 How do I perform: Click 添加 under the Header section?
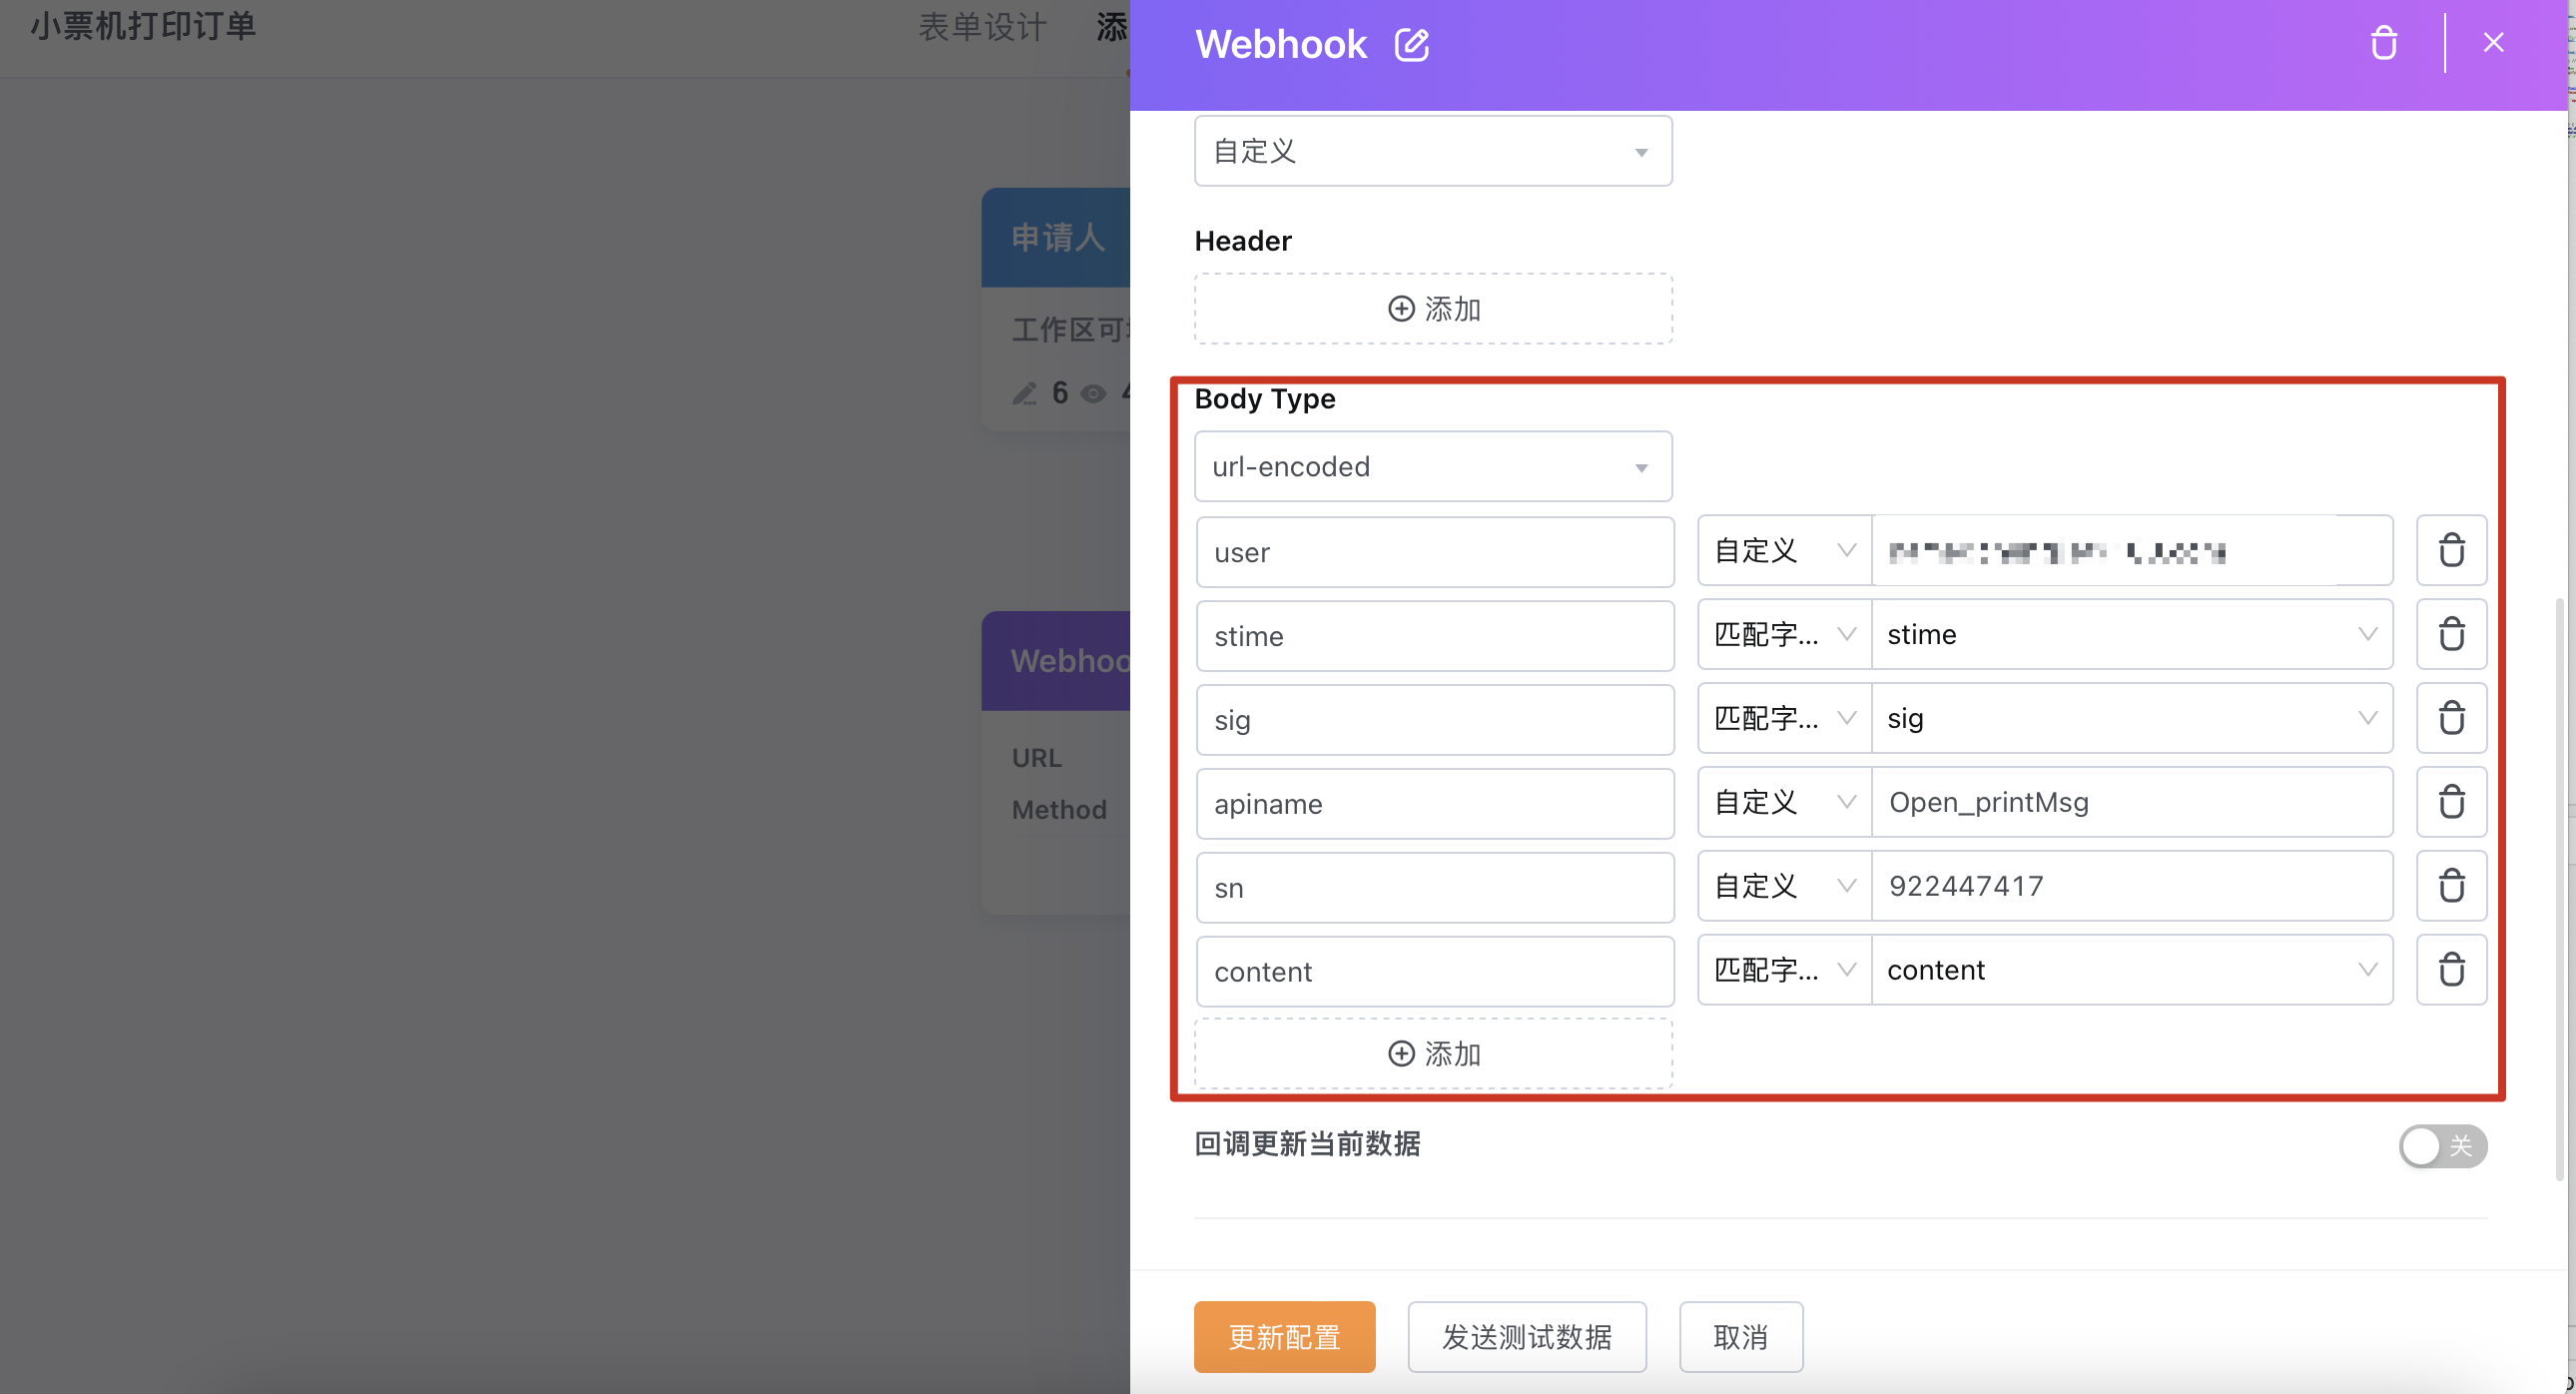coord(1433,309)
